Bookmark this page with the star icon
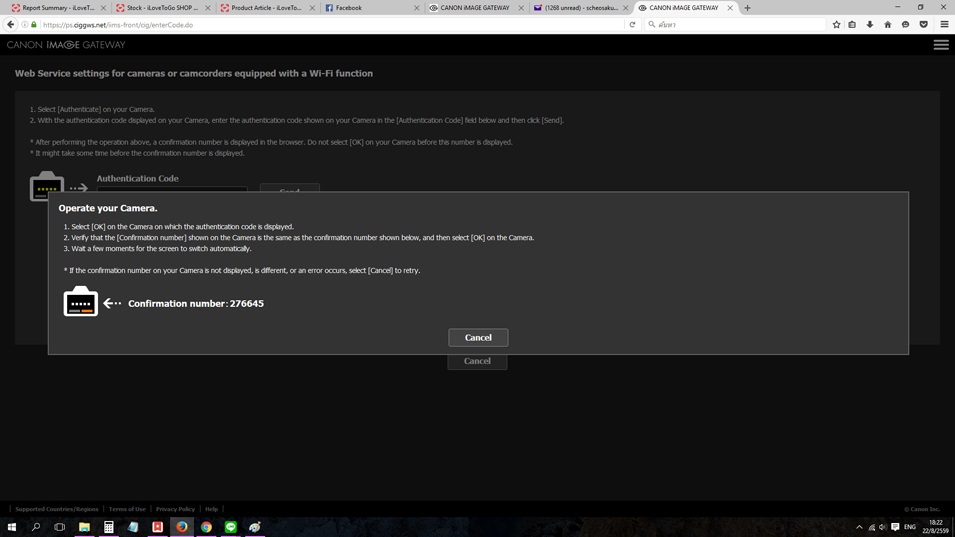Image resolution: width=955 pixels, height=537 pixels. pos(836,24)
